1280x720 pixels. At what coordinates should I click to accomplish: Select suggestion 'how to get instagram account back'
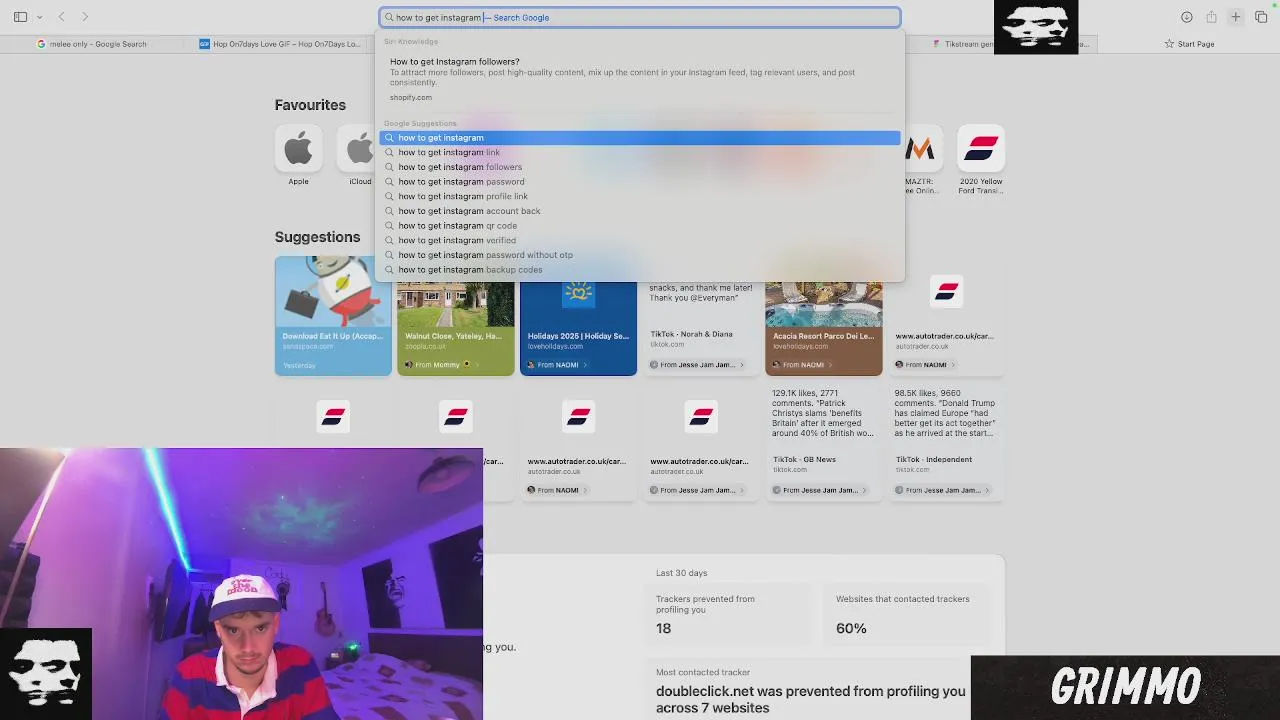640,211
